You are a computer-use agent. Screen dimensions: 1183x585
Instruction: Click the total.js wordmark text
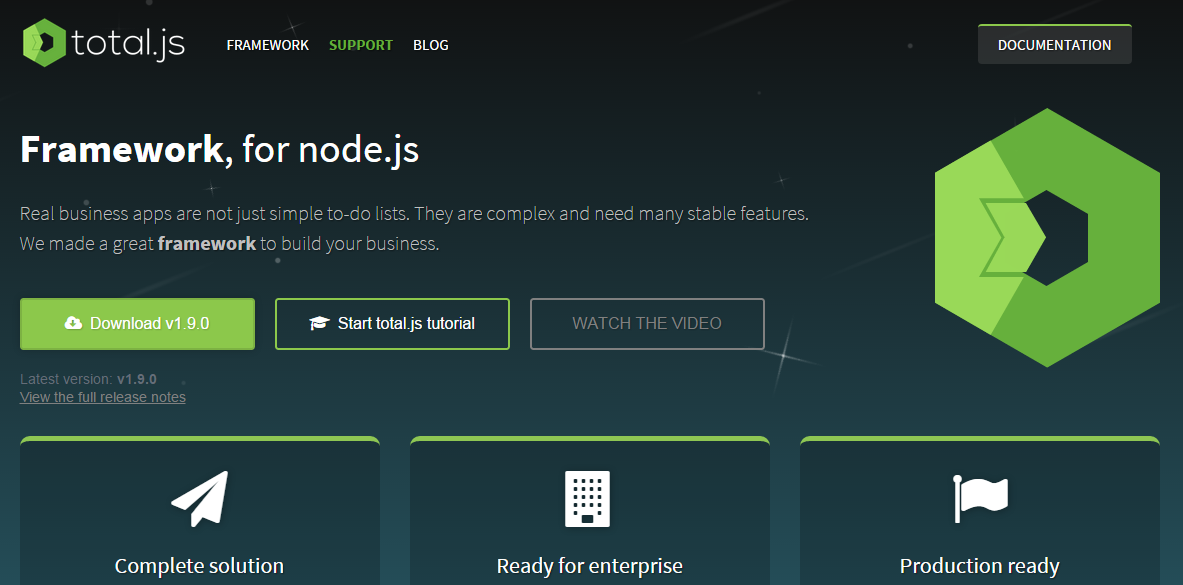coord(129,44)
